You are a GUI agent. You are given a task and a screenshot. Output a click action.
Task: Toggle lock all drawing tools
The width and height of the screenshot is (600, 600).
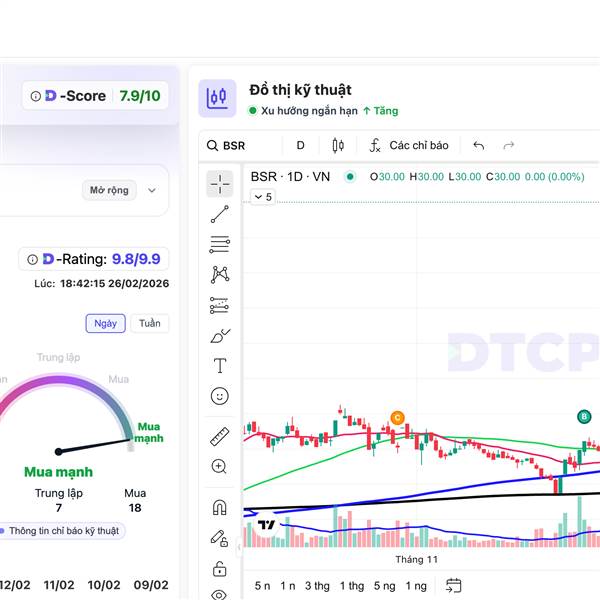coord(220,569)
